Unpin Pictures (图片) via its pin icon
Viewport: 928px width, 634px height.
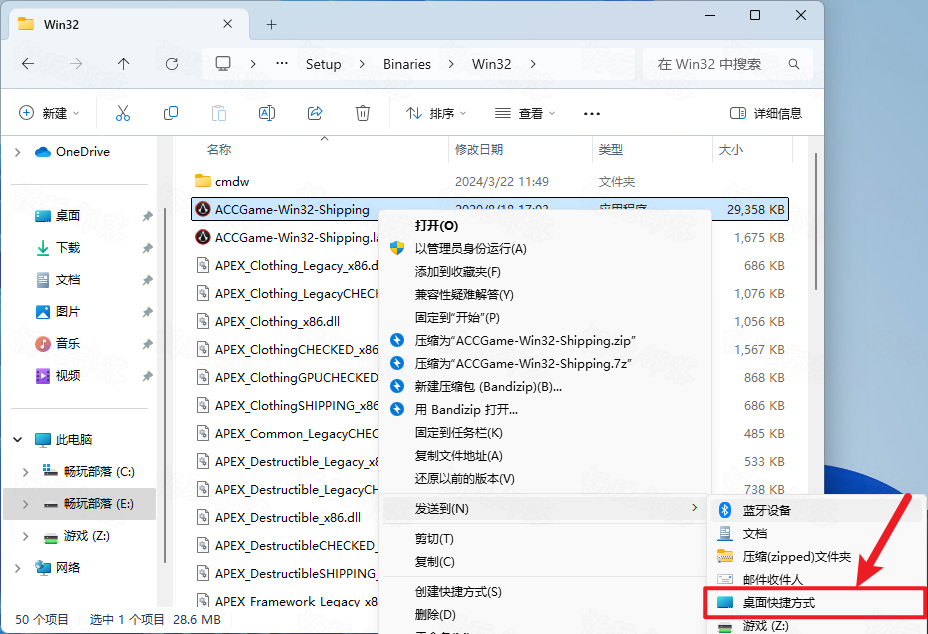147,313
